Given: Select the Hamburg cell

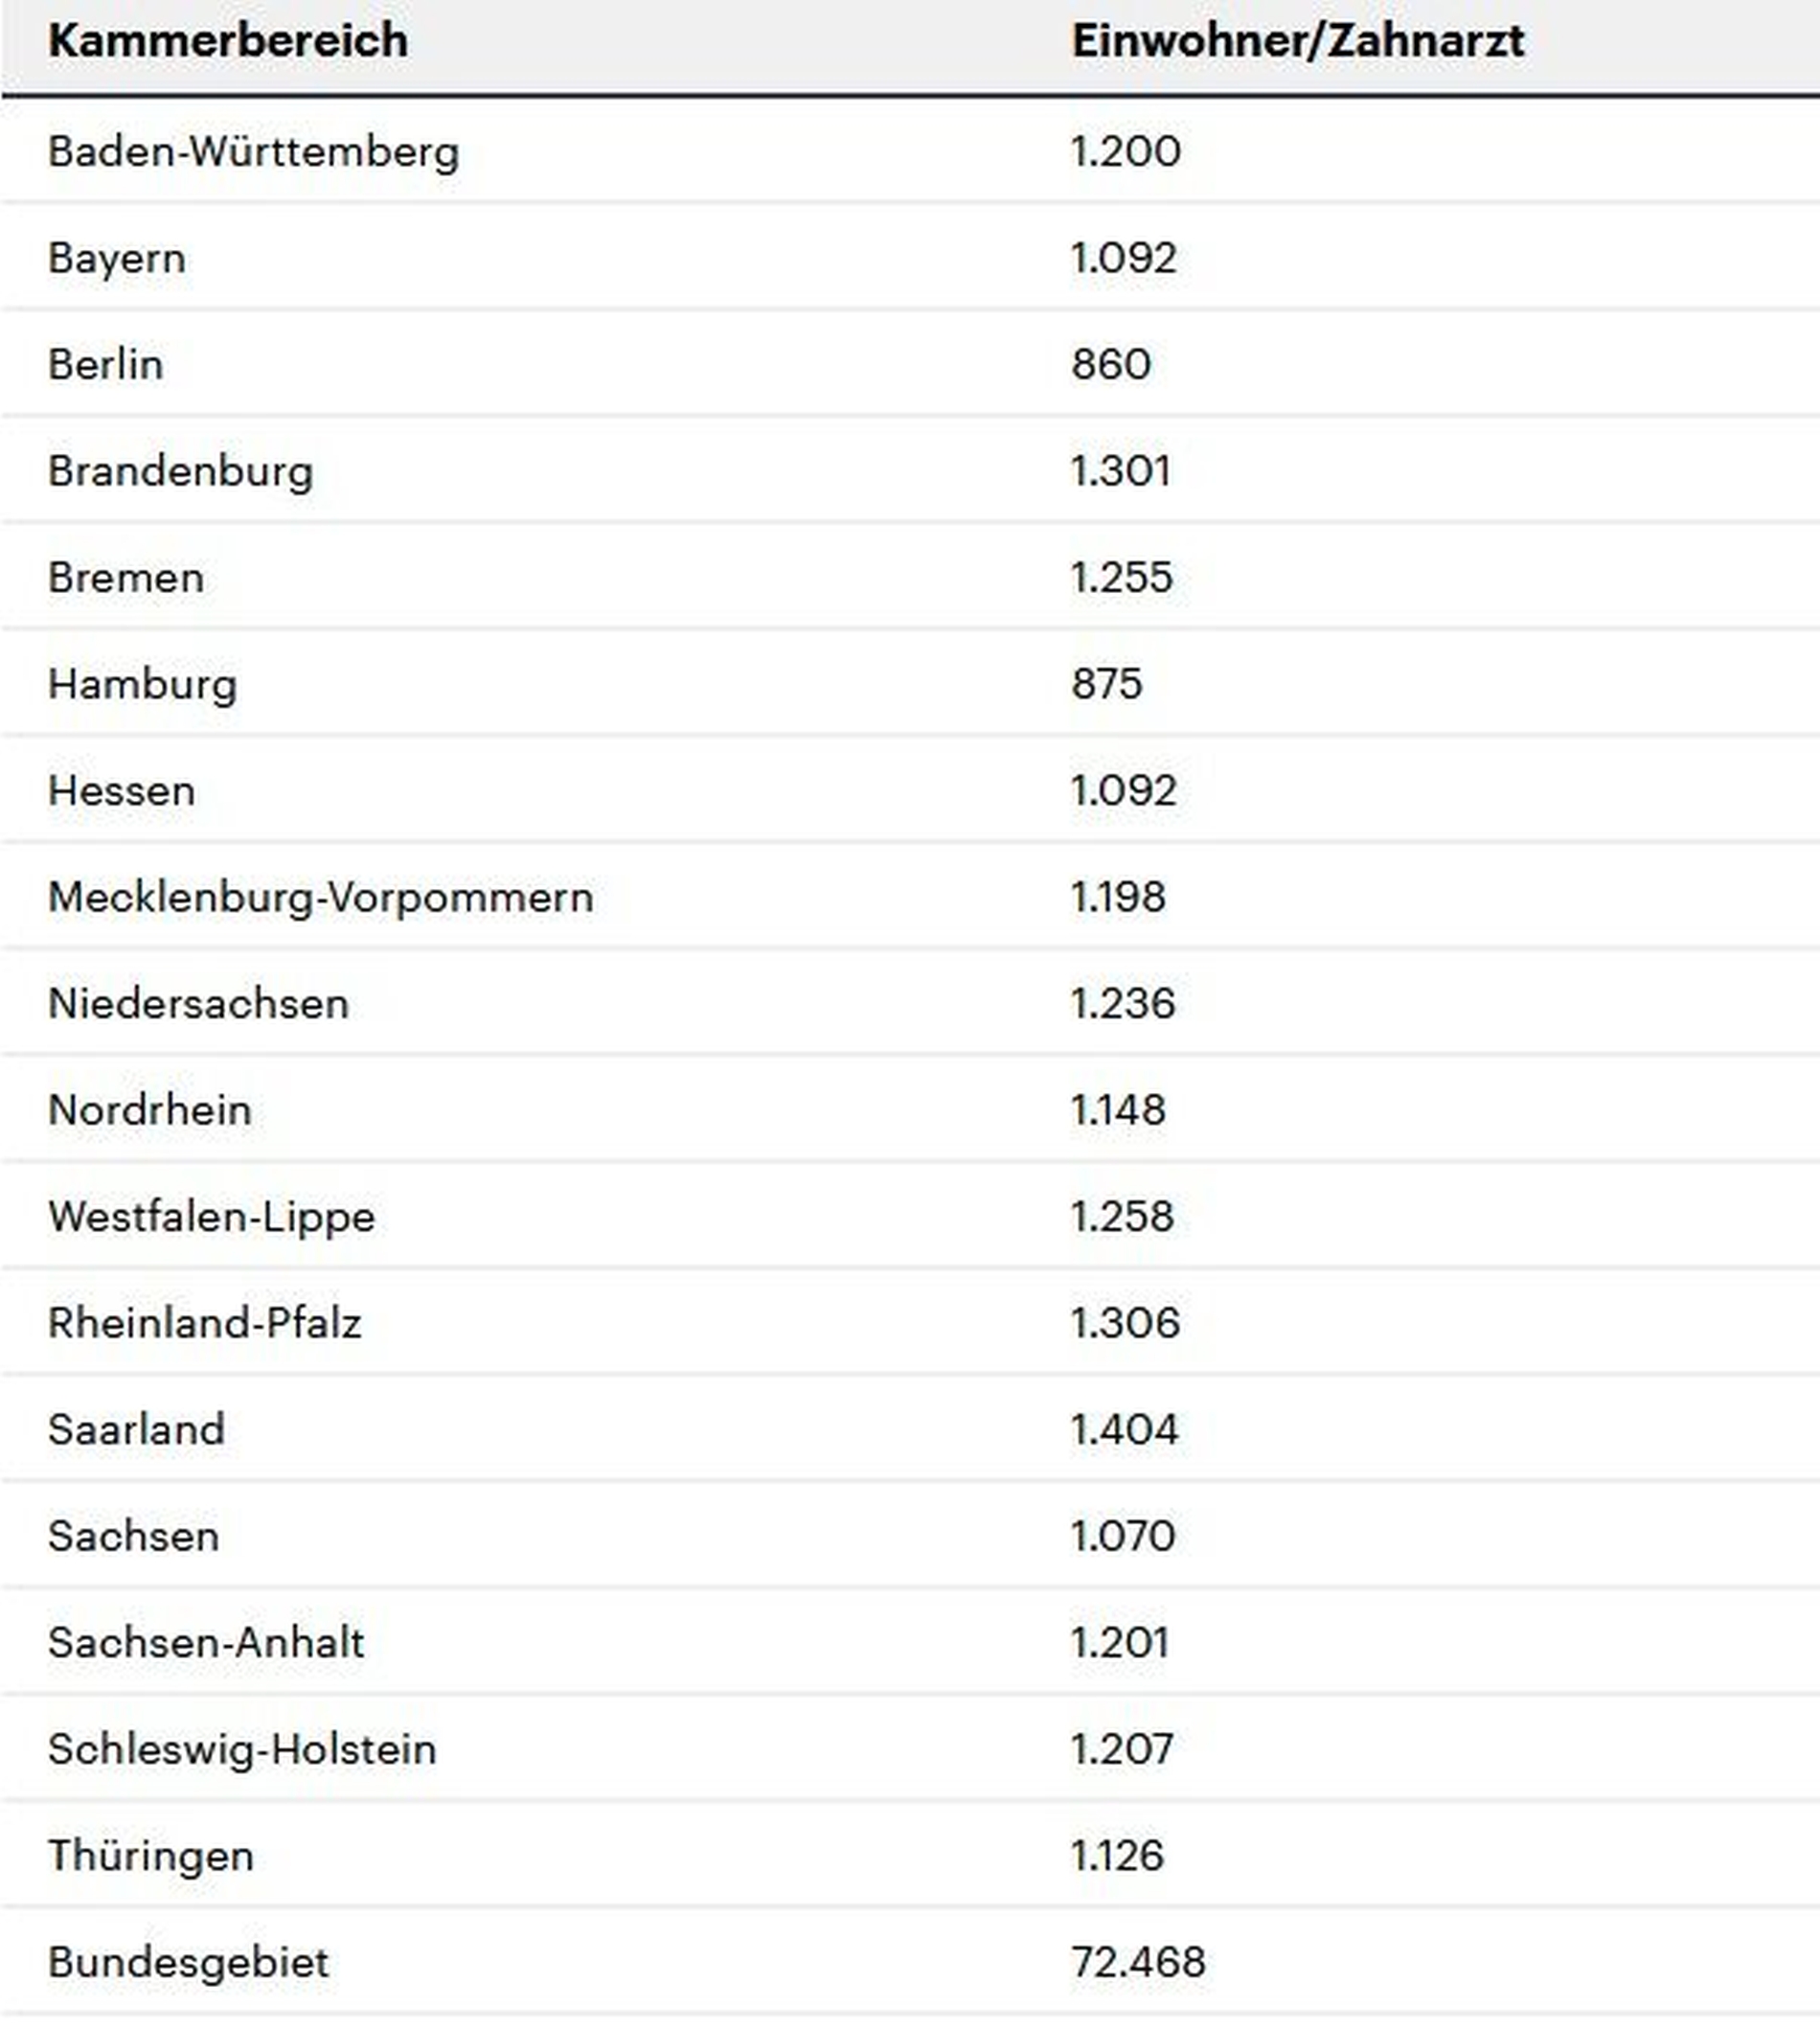Looking at the screenshot, I should click(142, 685).
